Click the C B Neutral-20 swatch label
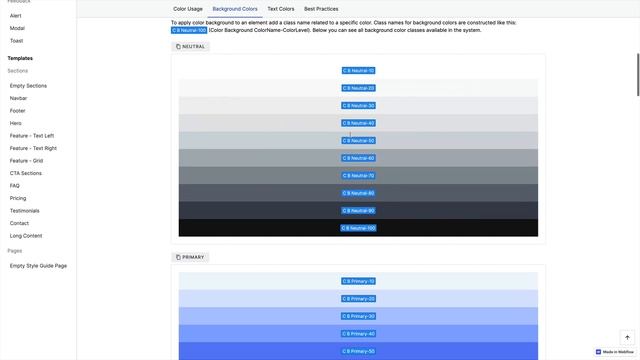Viewport: 640px width, 360px height. [x=358, y=88]
